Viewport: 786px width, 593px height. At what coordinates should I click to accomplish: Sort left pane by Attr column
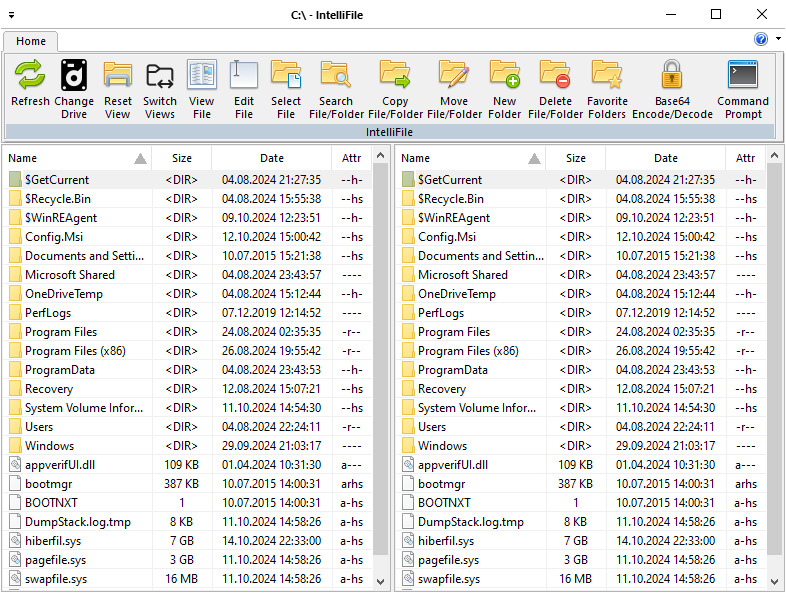click(351, 158)
